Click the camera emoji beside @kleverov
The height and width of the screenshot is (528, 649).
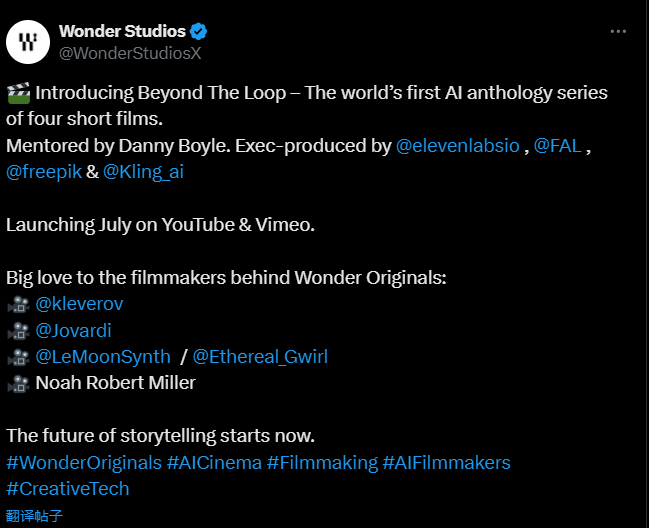(19, 305)
